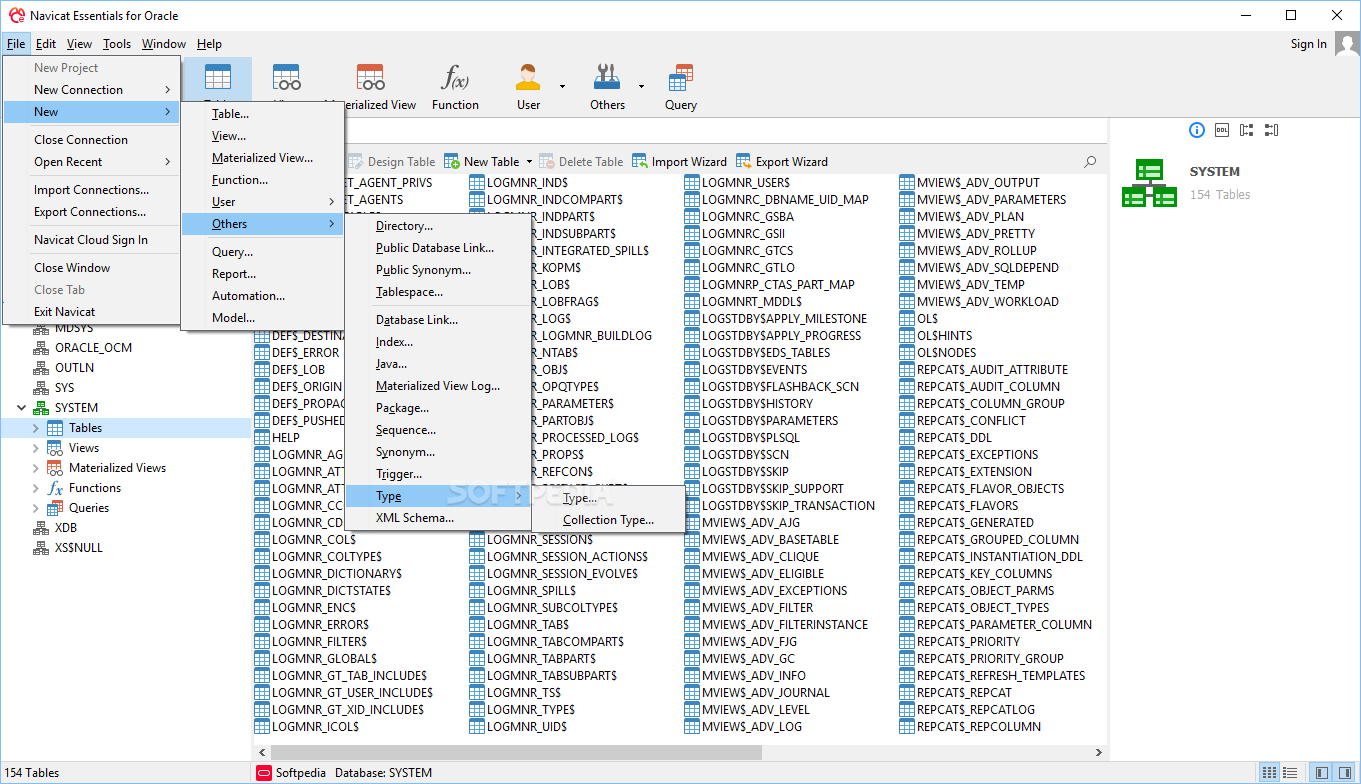
Task: Choose Materialized View... in New submenu
Action: coord(262,158)
